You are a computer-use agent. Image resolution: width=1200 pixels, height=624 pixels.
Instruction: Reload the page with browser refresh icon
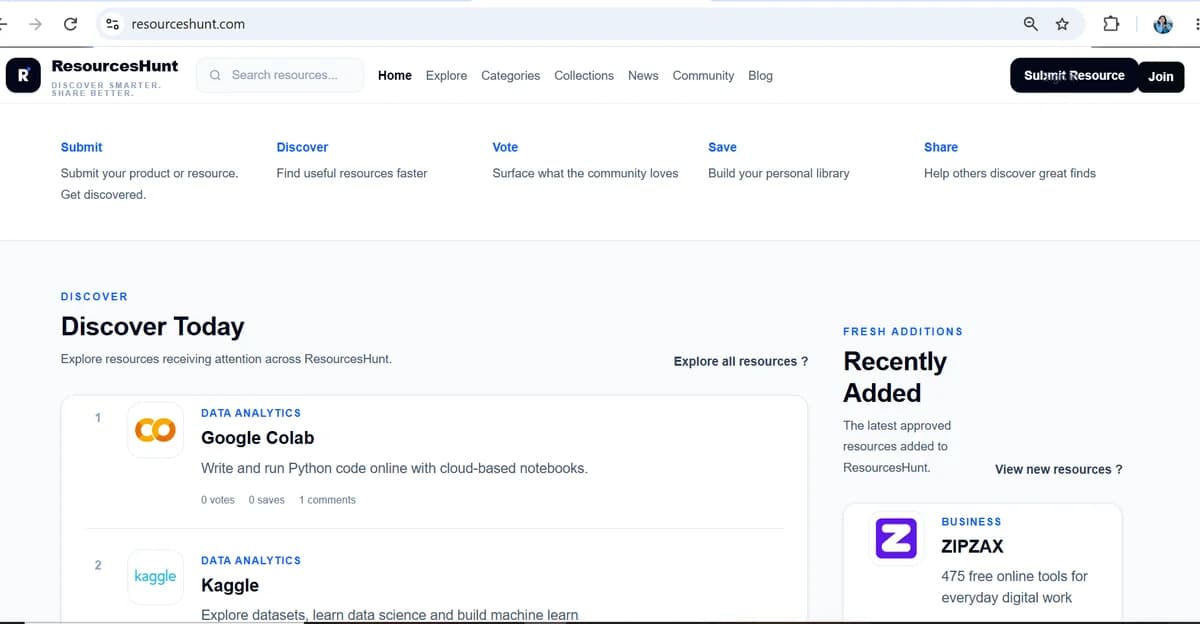coord(70,24)
